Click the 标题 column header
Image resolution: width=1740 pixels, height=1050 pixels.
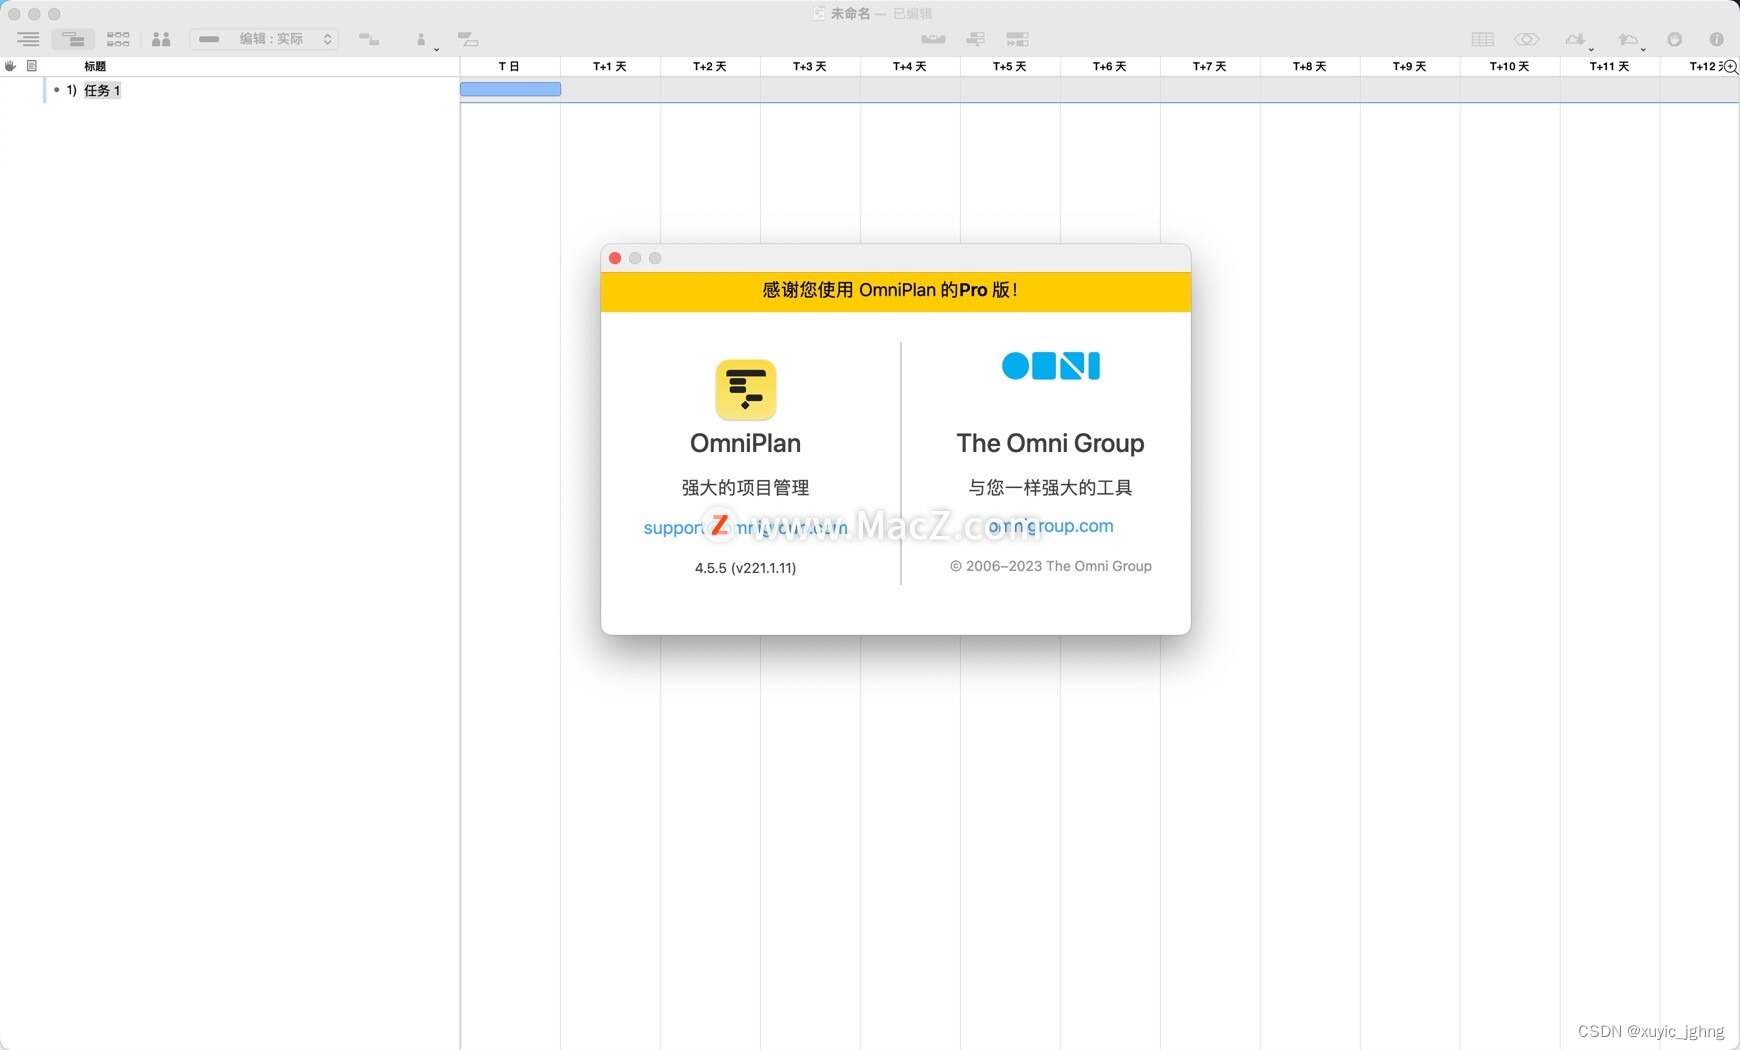coord(95,66)
